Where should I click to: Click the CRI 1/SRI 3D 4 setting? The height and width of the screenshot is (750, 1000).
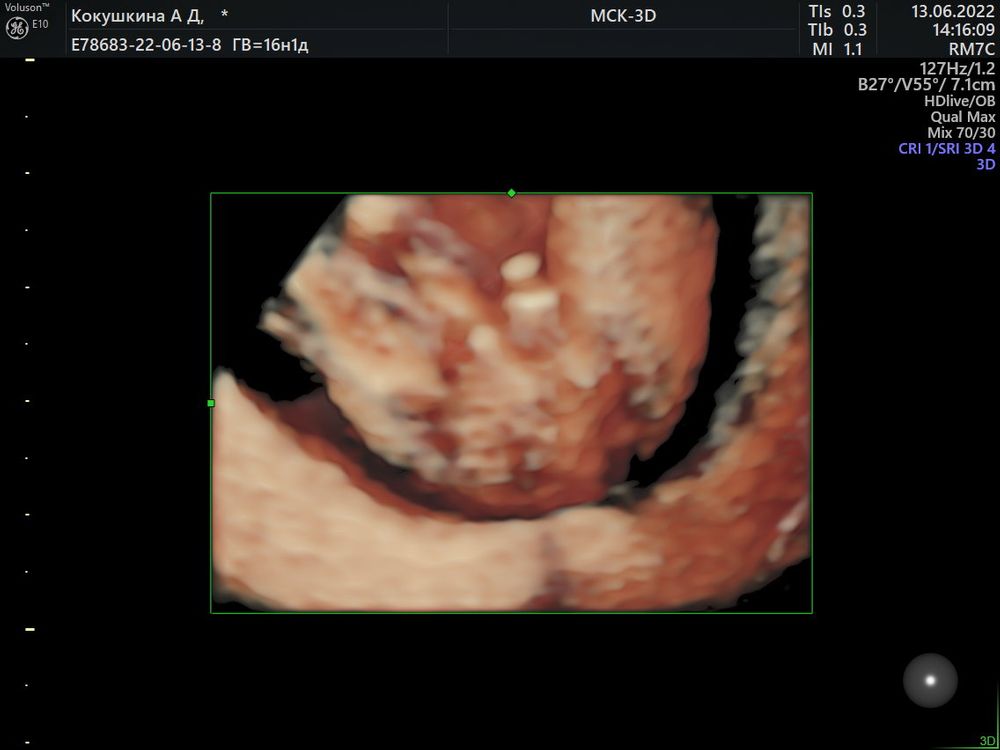coord(946,149)
